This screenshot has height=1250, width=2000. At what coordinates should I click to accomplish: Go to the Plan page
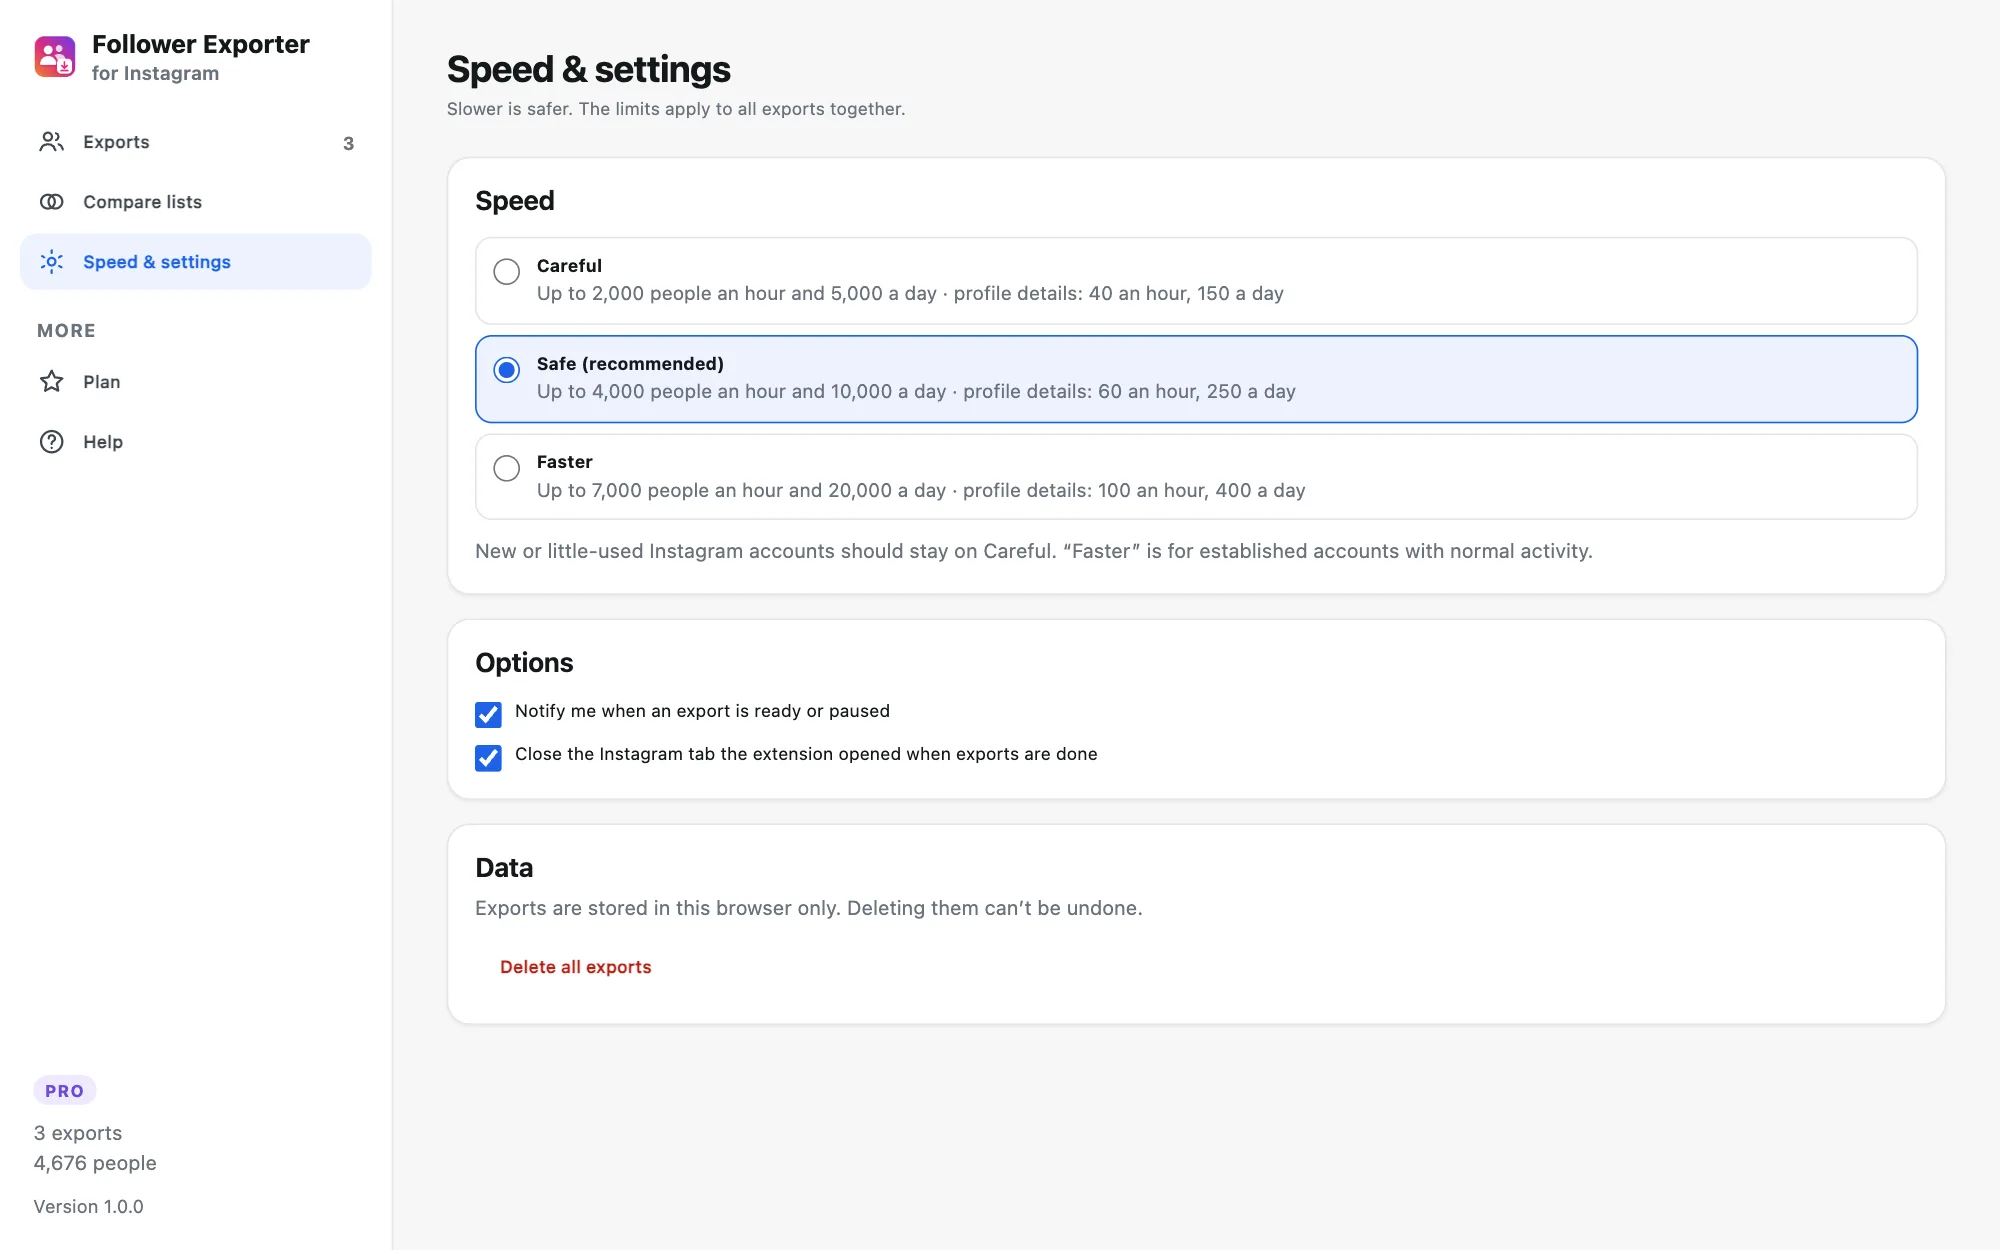(x=196, y=382)
